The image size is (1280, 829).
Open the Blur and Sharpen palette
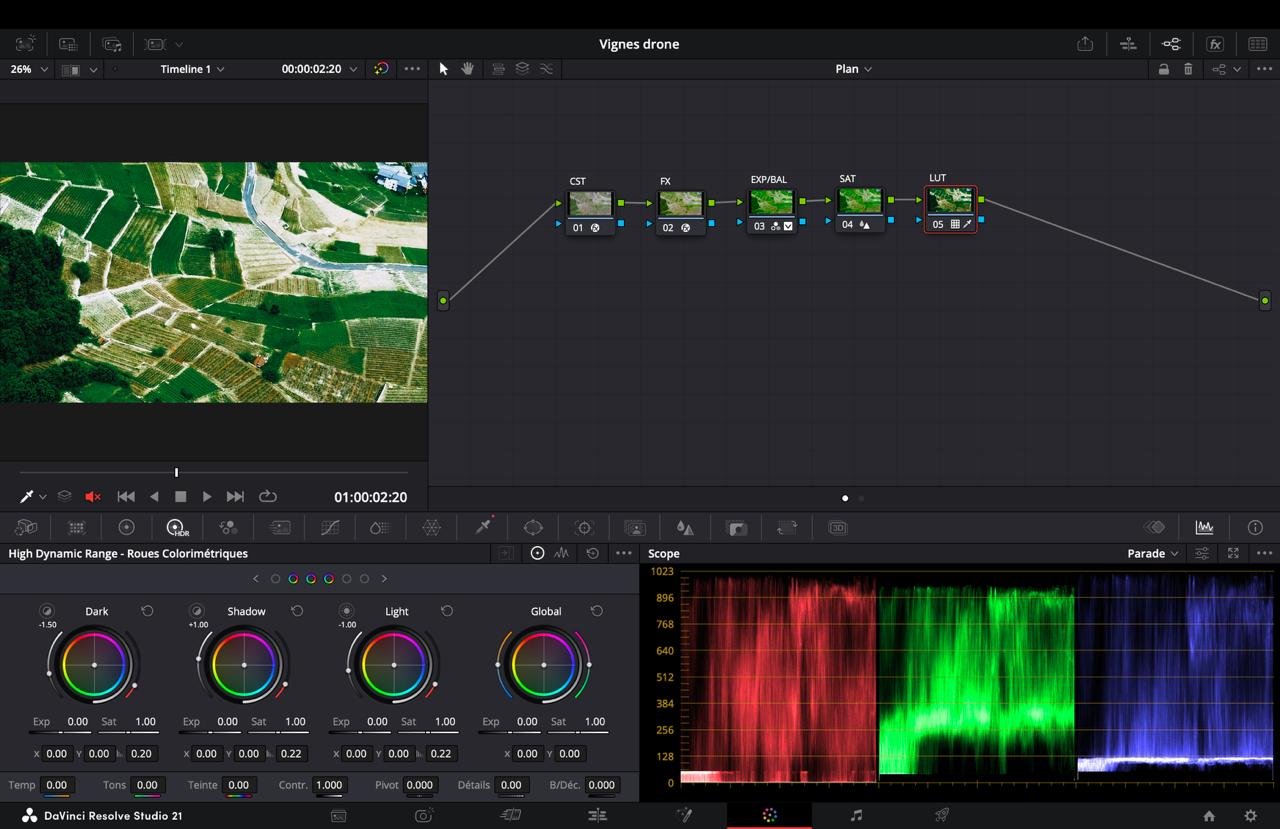pyautogui.click(x=685, y=528)
